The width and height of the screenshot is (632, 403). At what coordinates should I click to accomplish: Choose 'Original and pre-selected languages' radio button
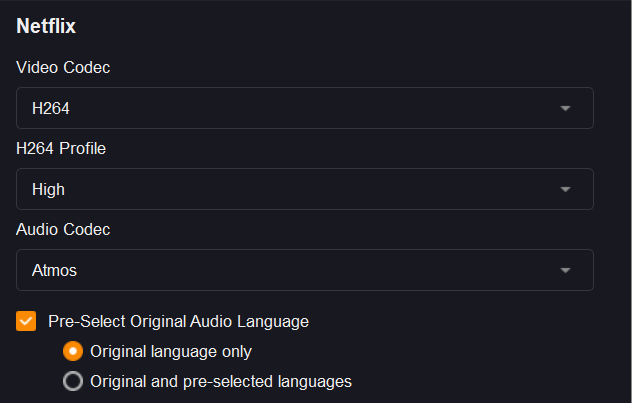coord(73,381)
